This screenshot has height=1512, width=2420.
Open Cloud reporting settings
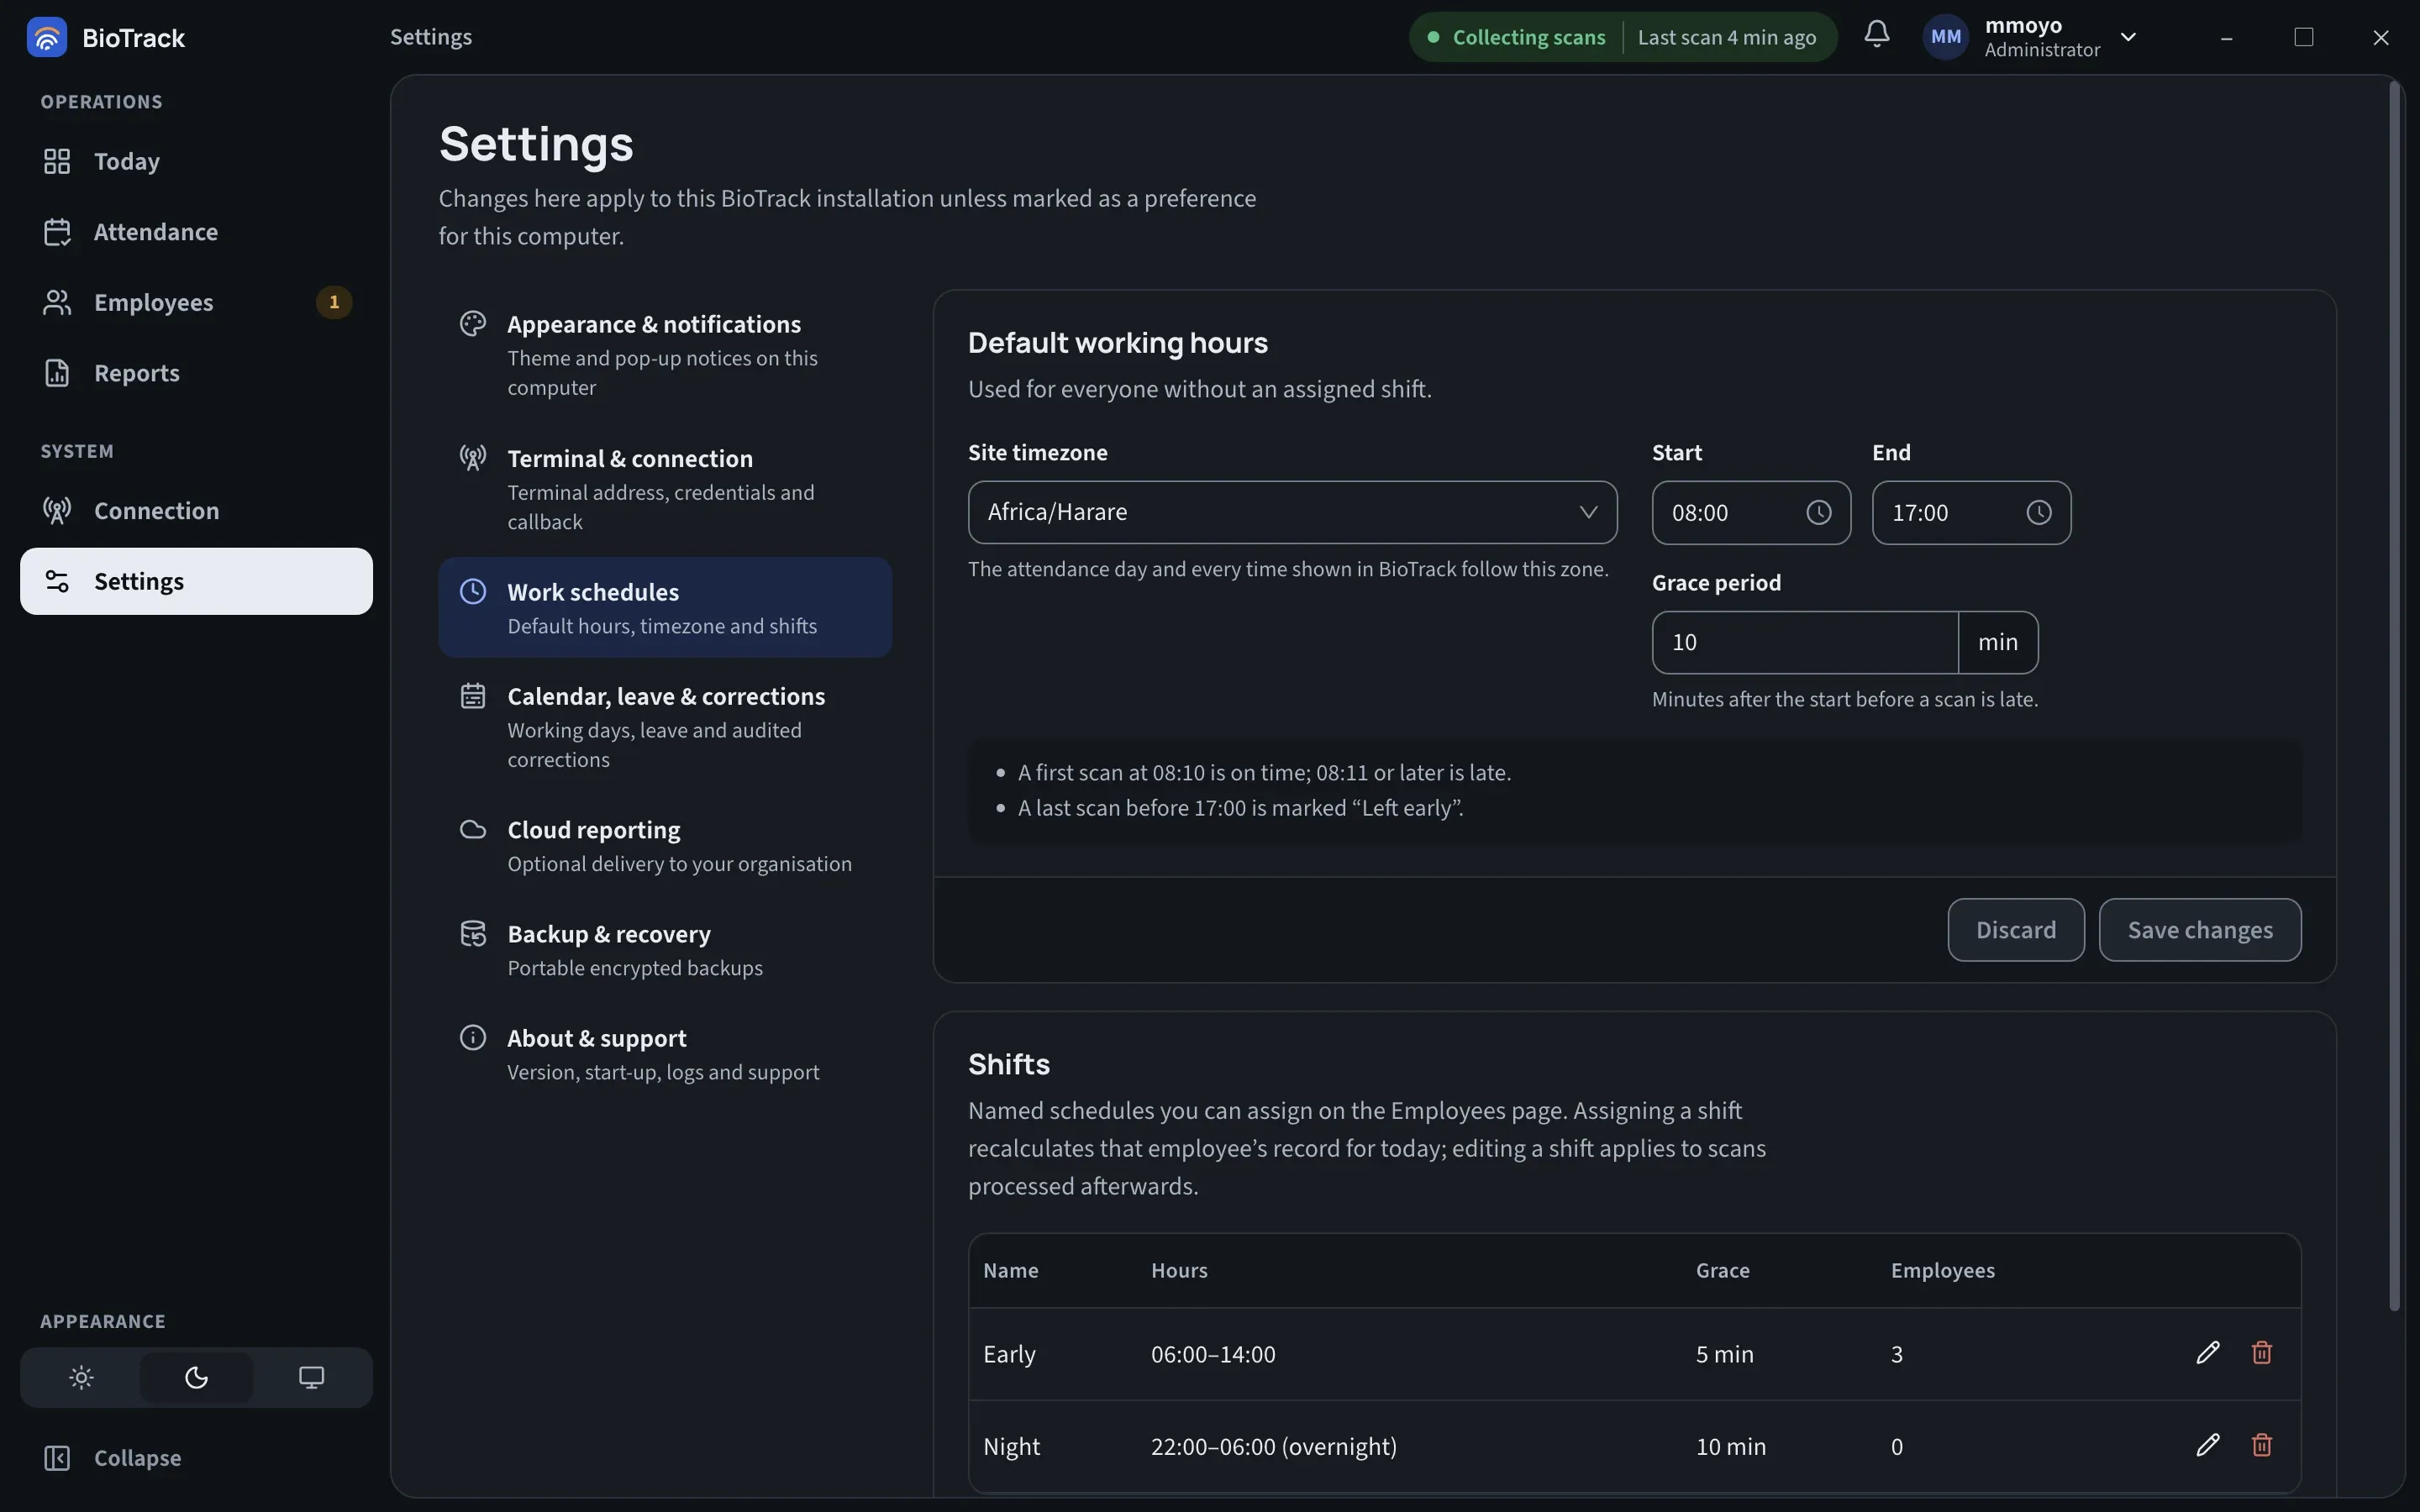(x=665, y=846)
